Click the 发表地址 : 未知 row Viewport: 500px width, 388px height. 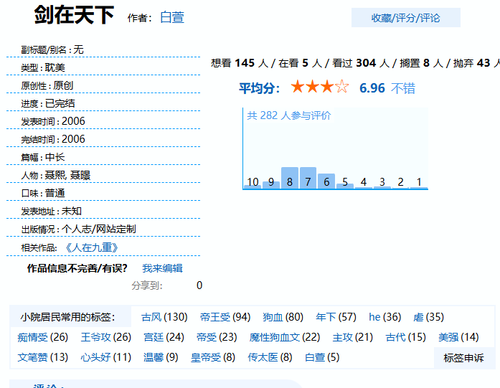103,211
